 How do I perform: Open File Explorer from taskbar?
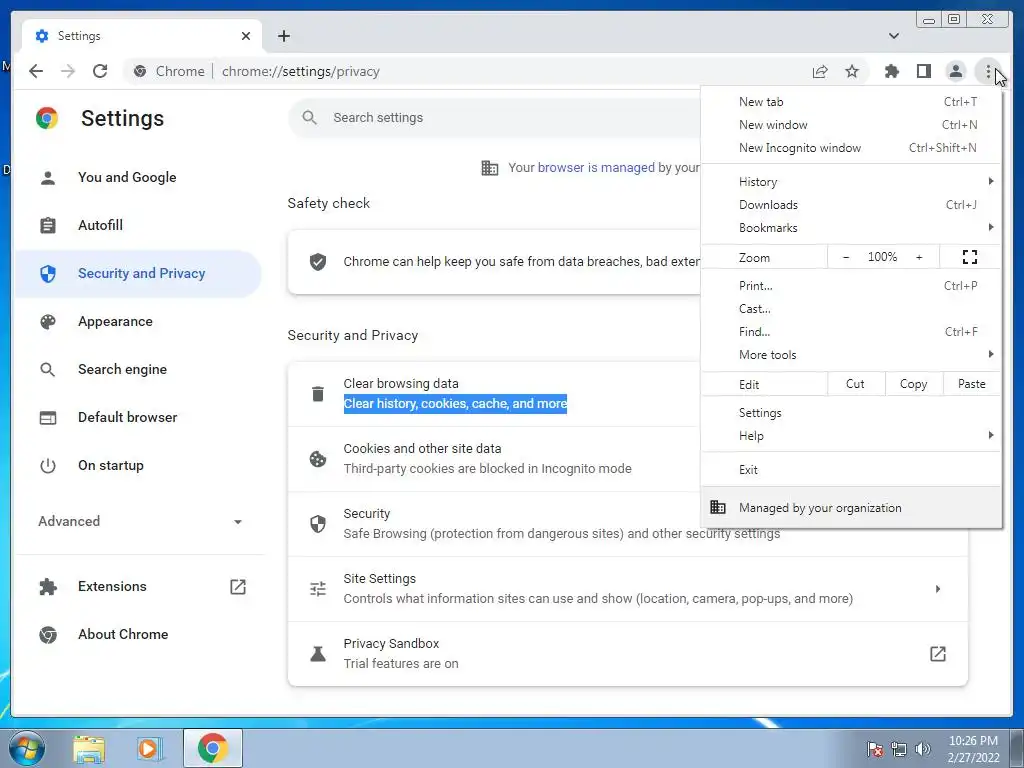pos(89,748)
